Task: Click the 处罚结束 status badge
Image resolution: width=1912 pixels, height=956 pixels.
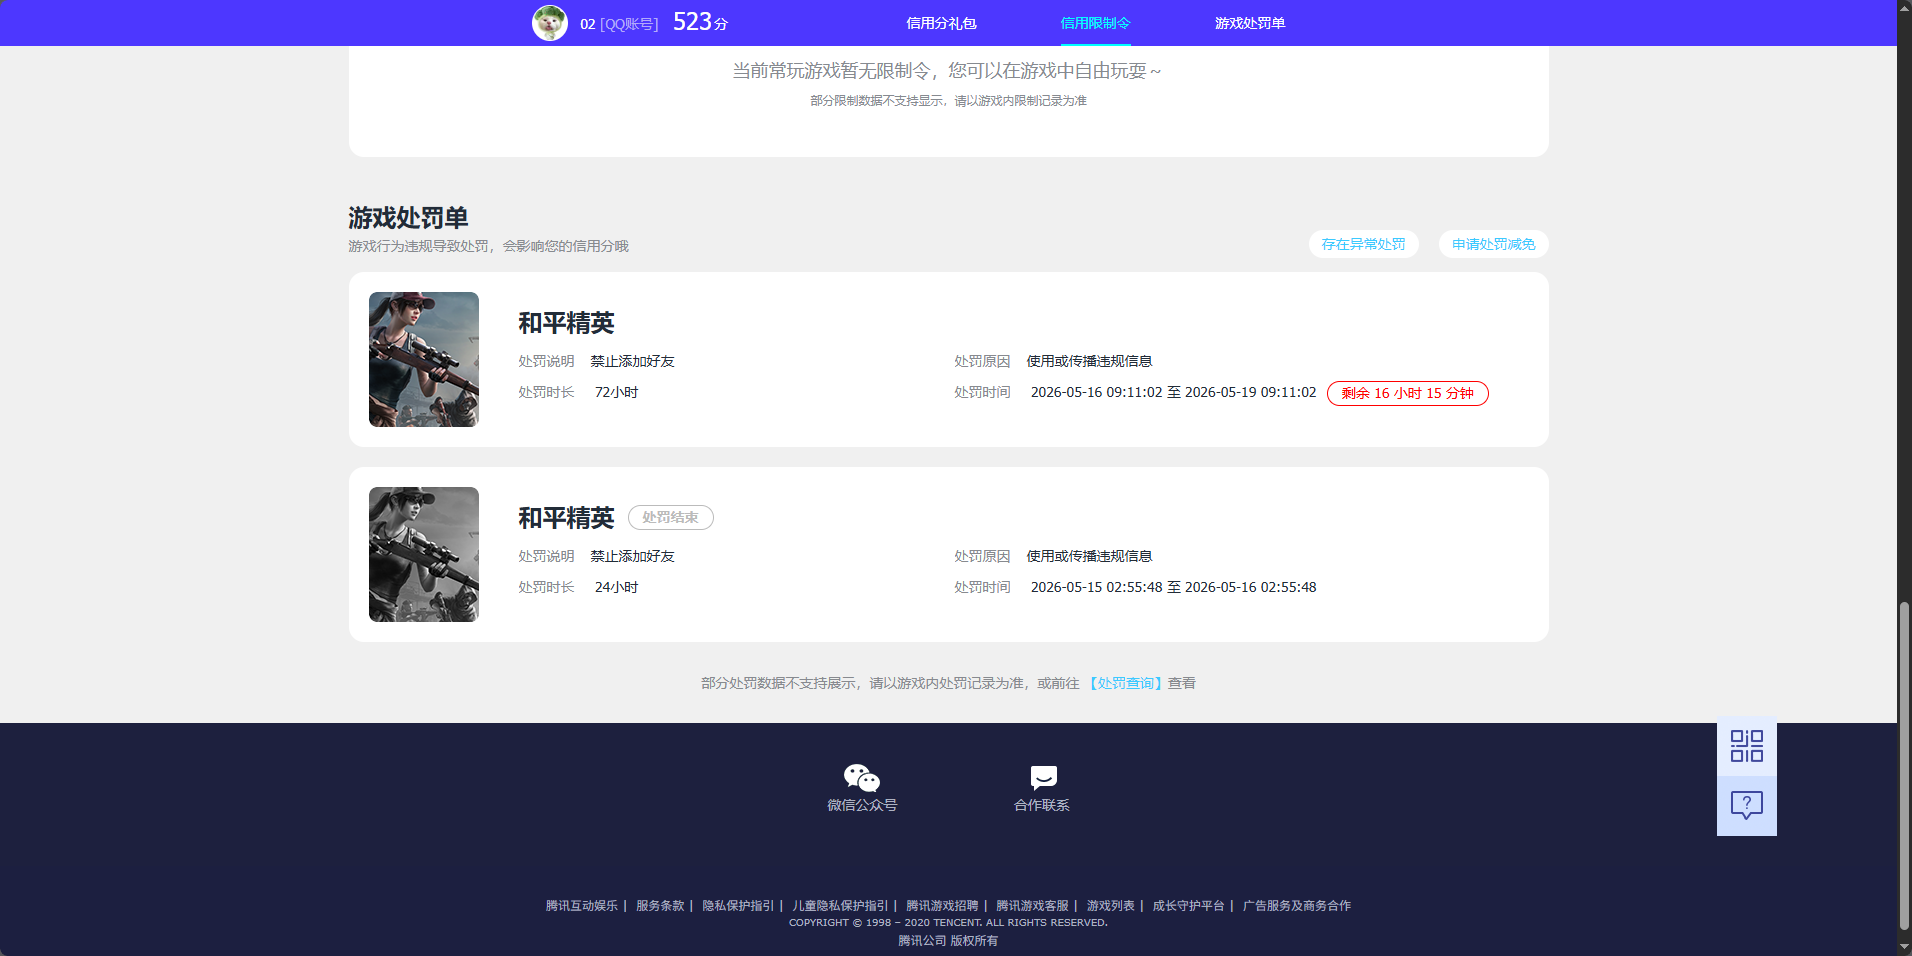Action: coord(671,517)
